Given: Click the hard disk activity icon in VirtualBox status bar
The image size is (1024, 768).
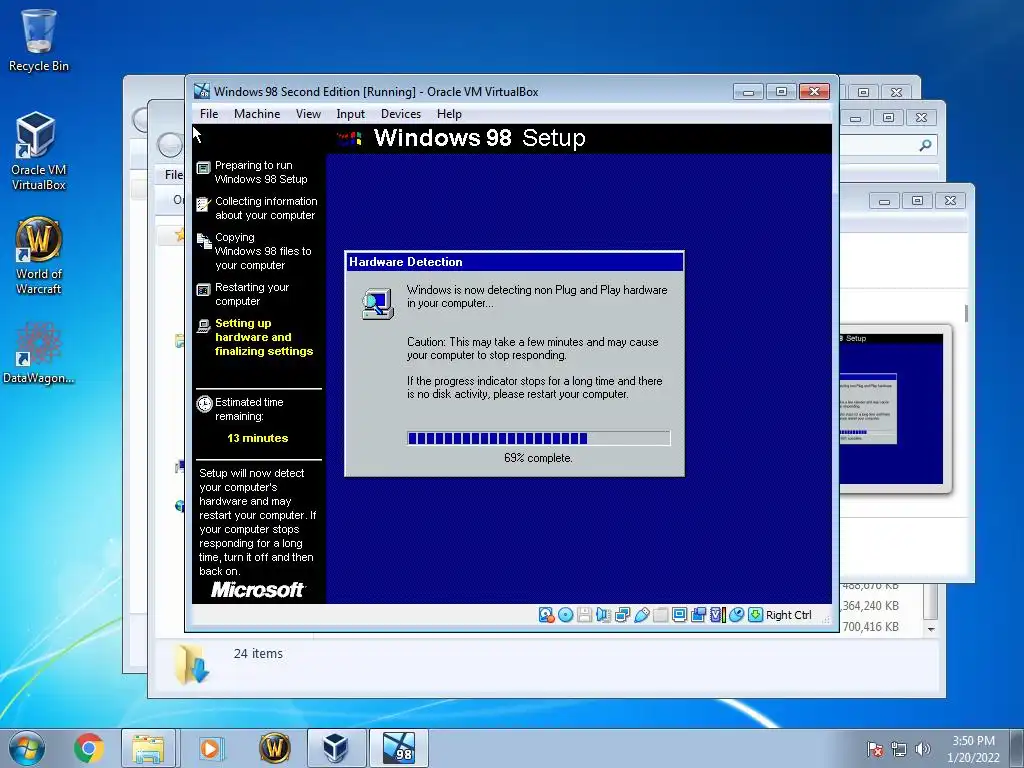Looking at the screenshot, I should click(546, 615).
